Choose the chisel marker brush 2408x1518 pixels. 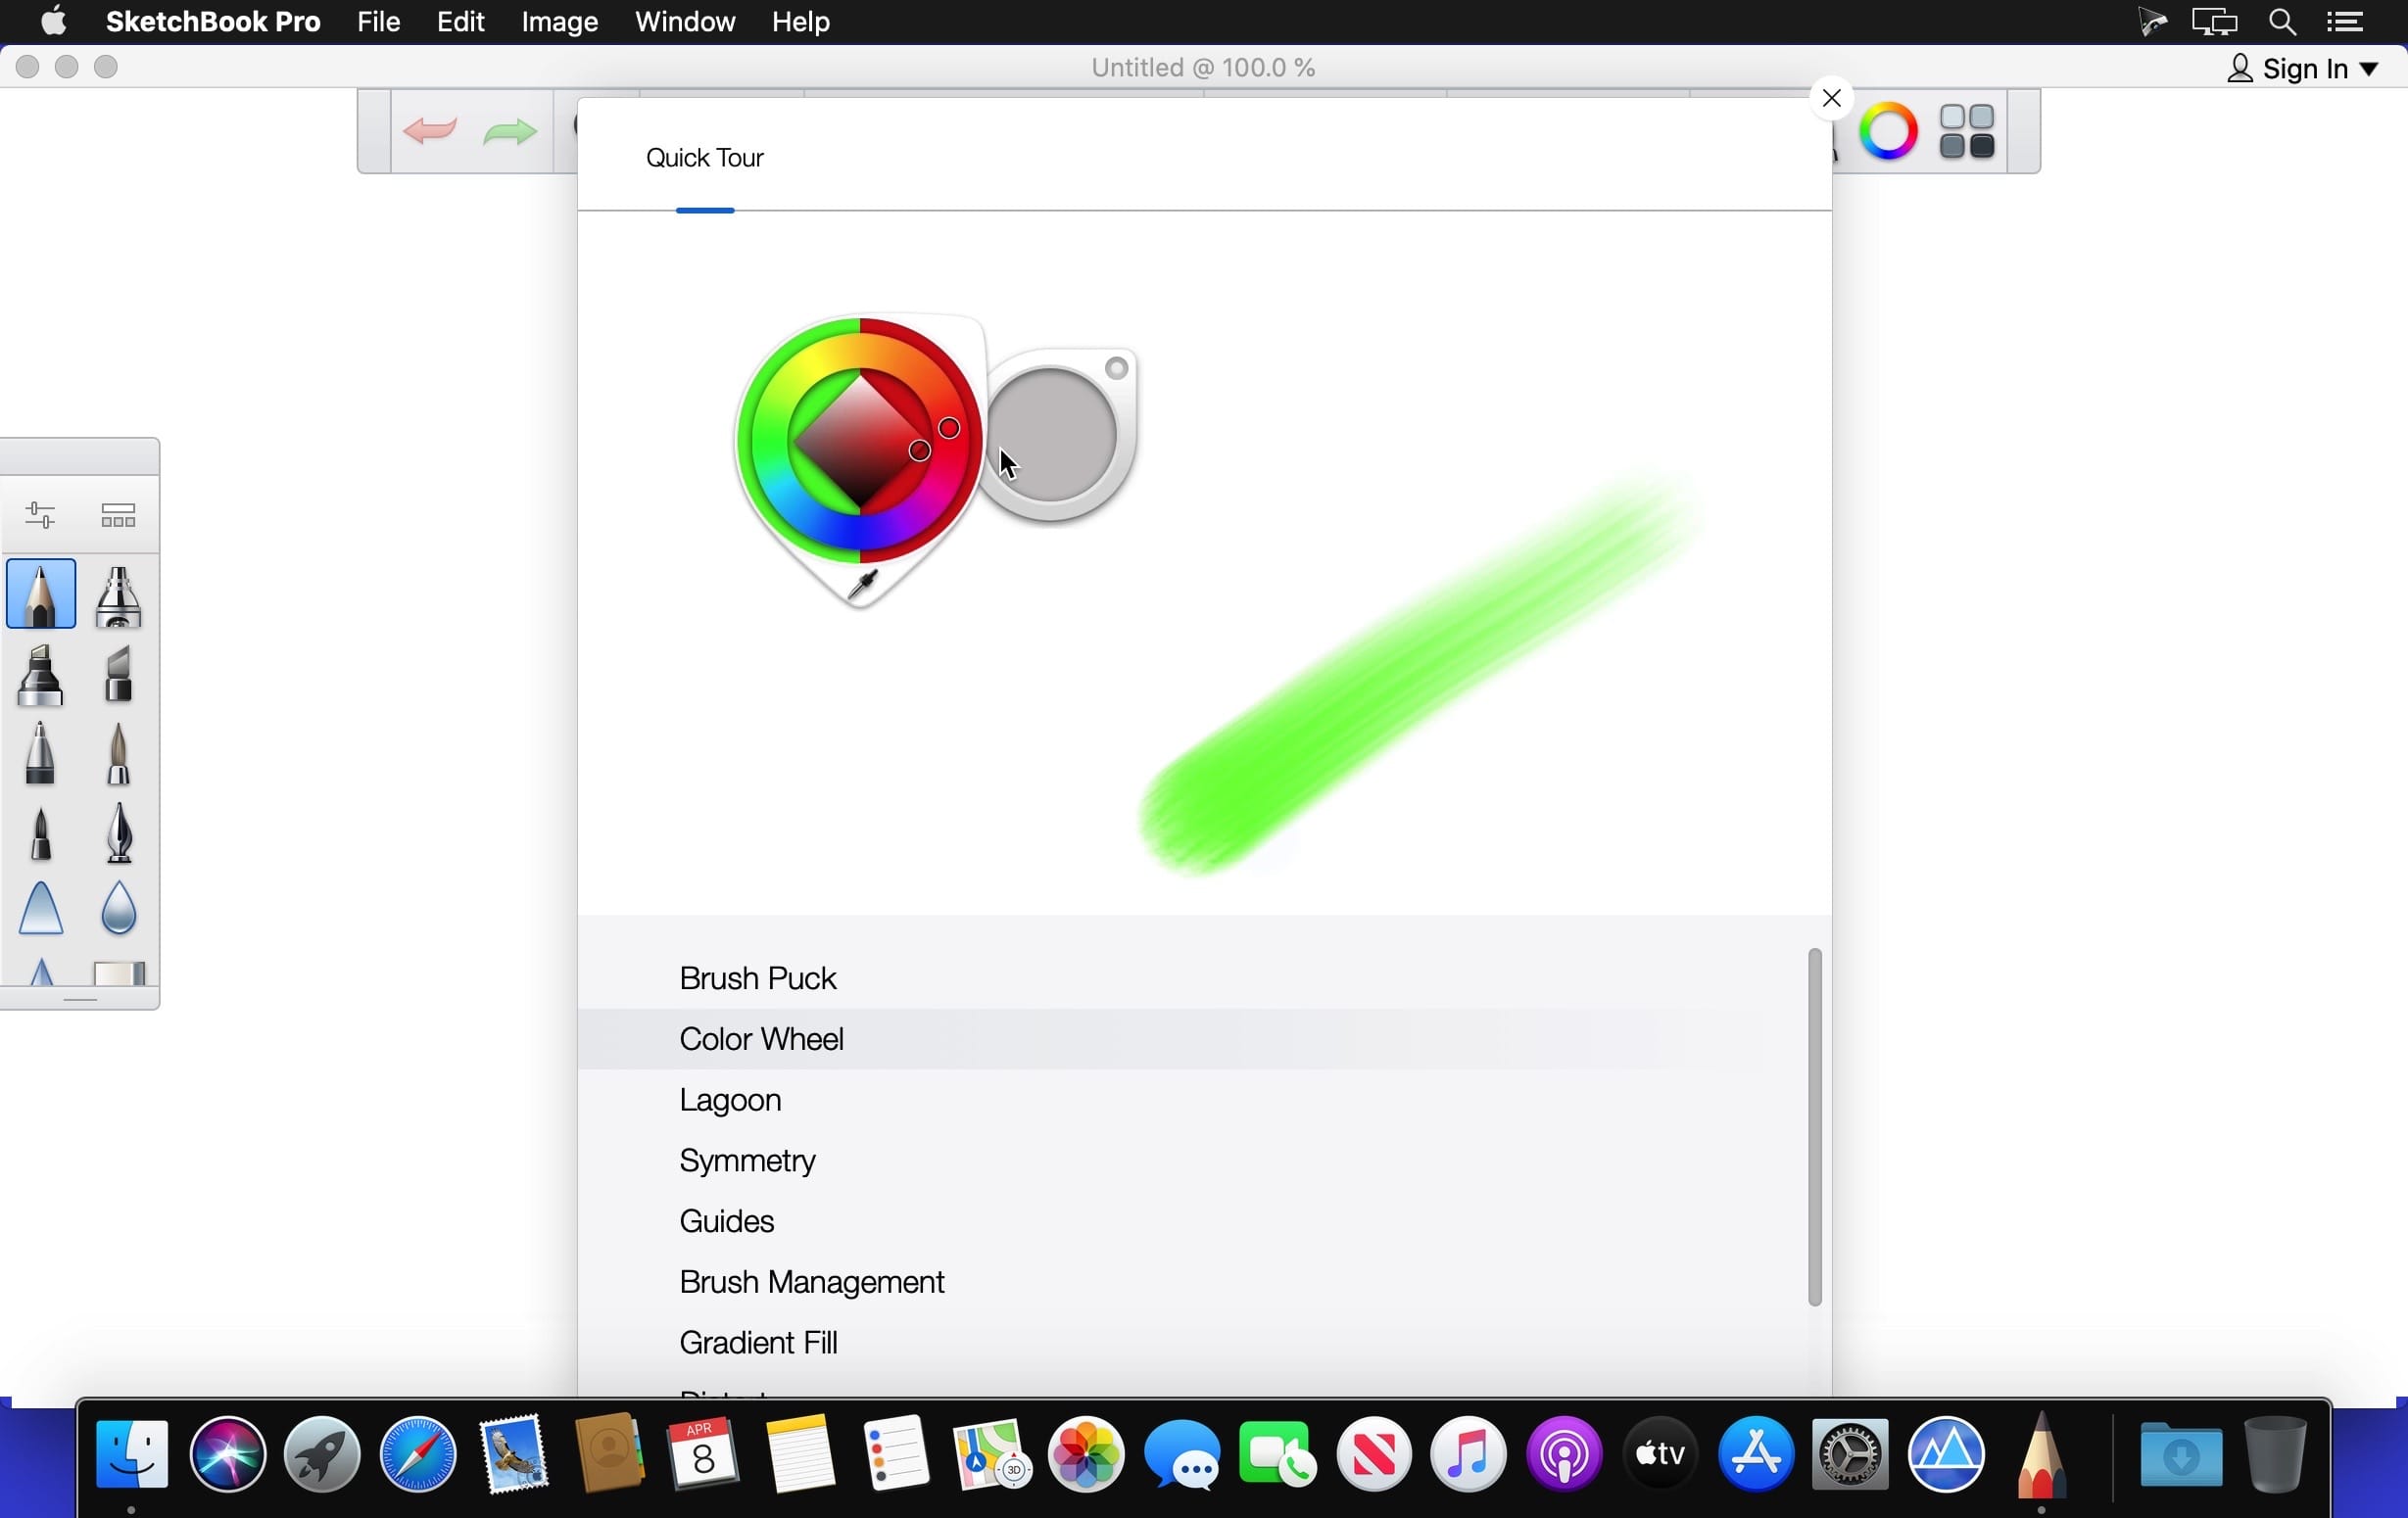coord(118,674)
